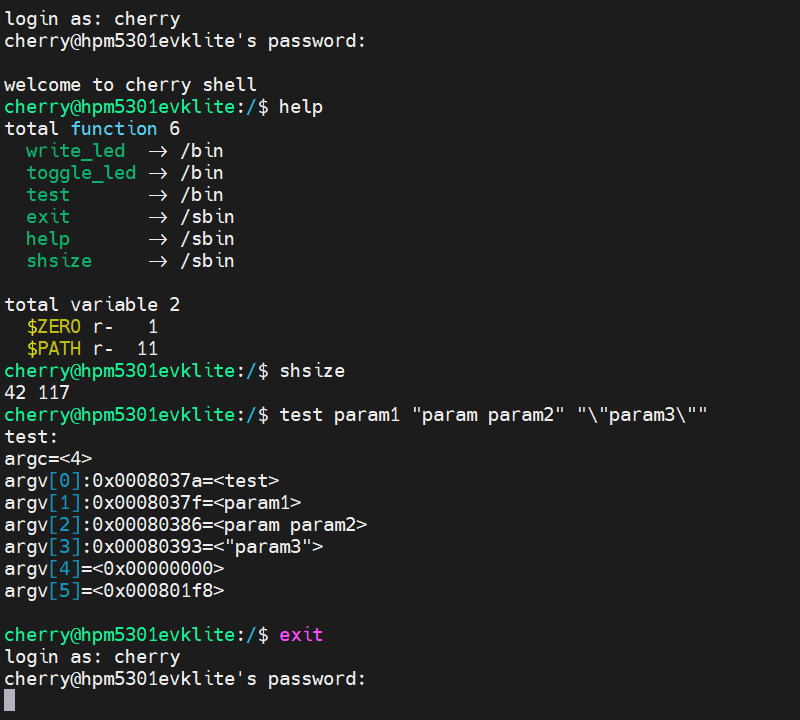Click the $ZERO variable name
This screenshot has width=800, height=720.
click(x=54, y=327)
